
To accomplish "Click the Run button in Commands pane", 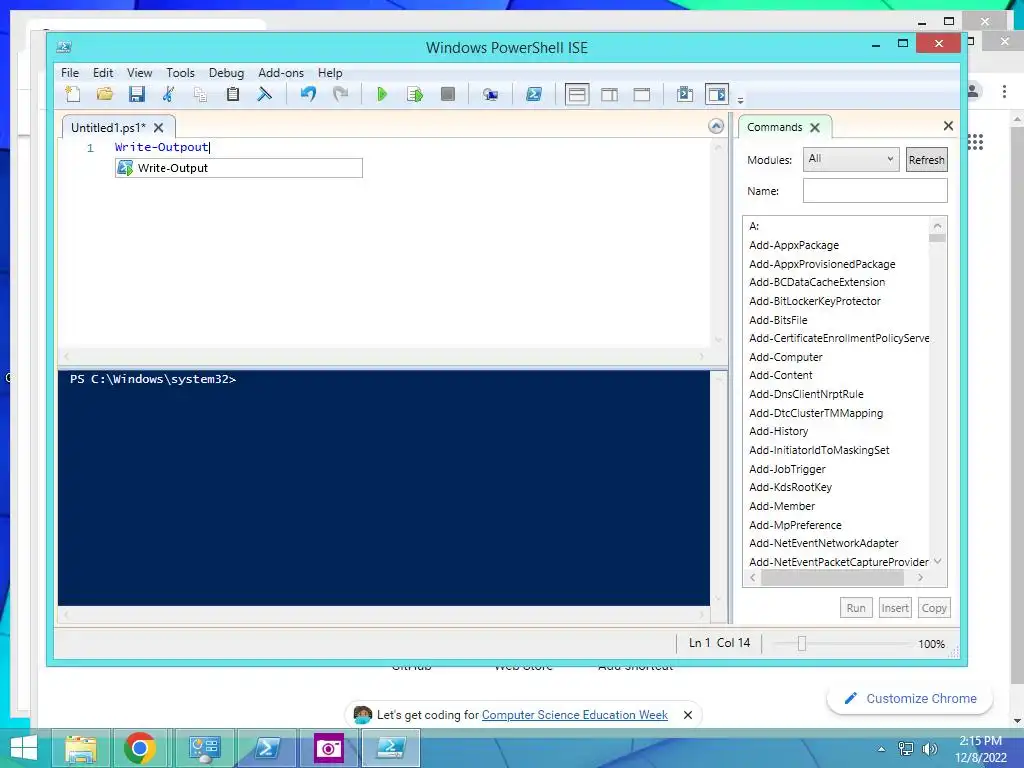I will (856, 607).
